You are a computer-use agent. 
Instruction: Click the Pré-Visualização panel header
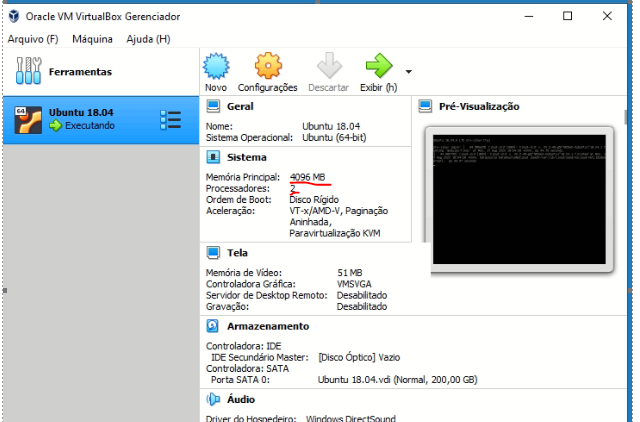click(474, 106)
